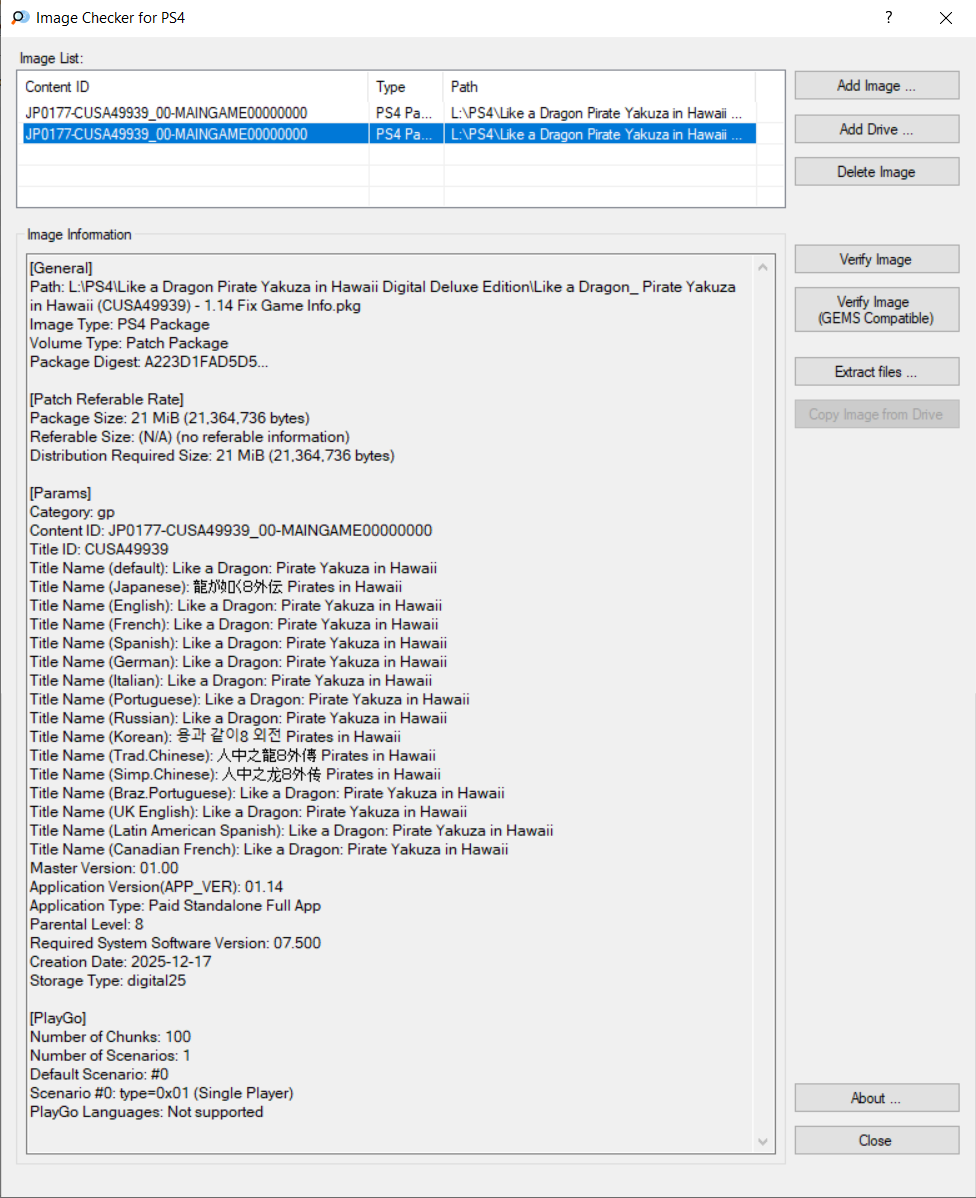Click the help question mark in title bar
976x1198 pixels.
(x=888, y=18)
